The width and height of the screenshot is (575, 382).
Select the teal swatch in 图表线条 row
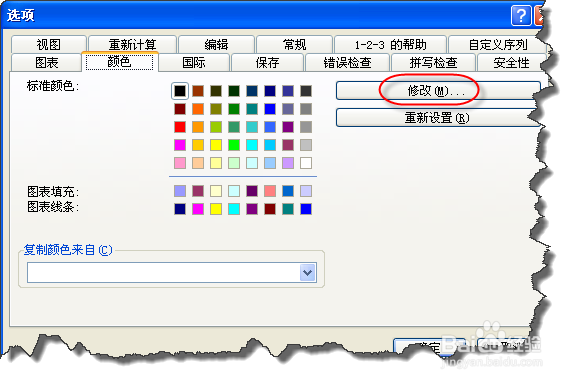(288, 209)
